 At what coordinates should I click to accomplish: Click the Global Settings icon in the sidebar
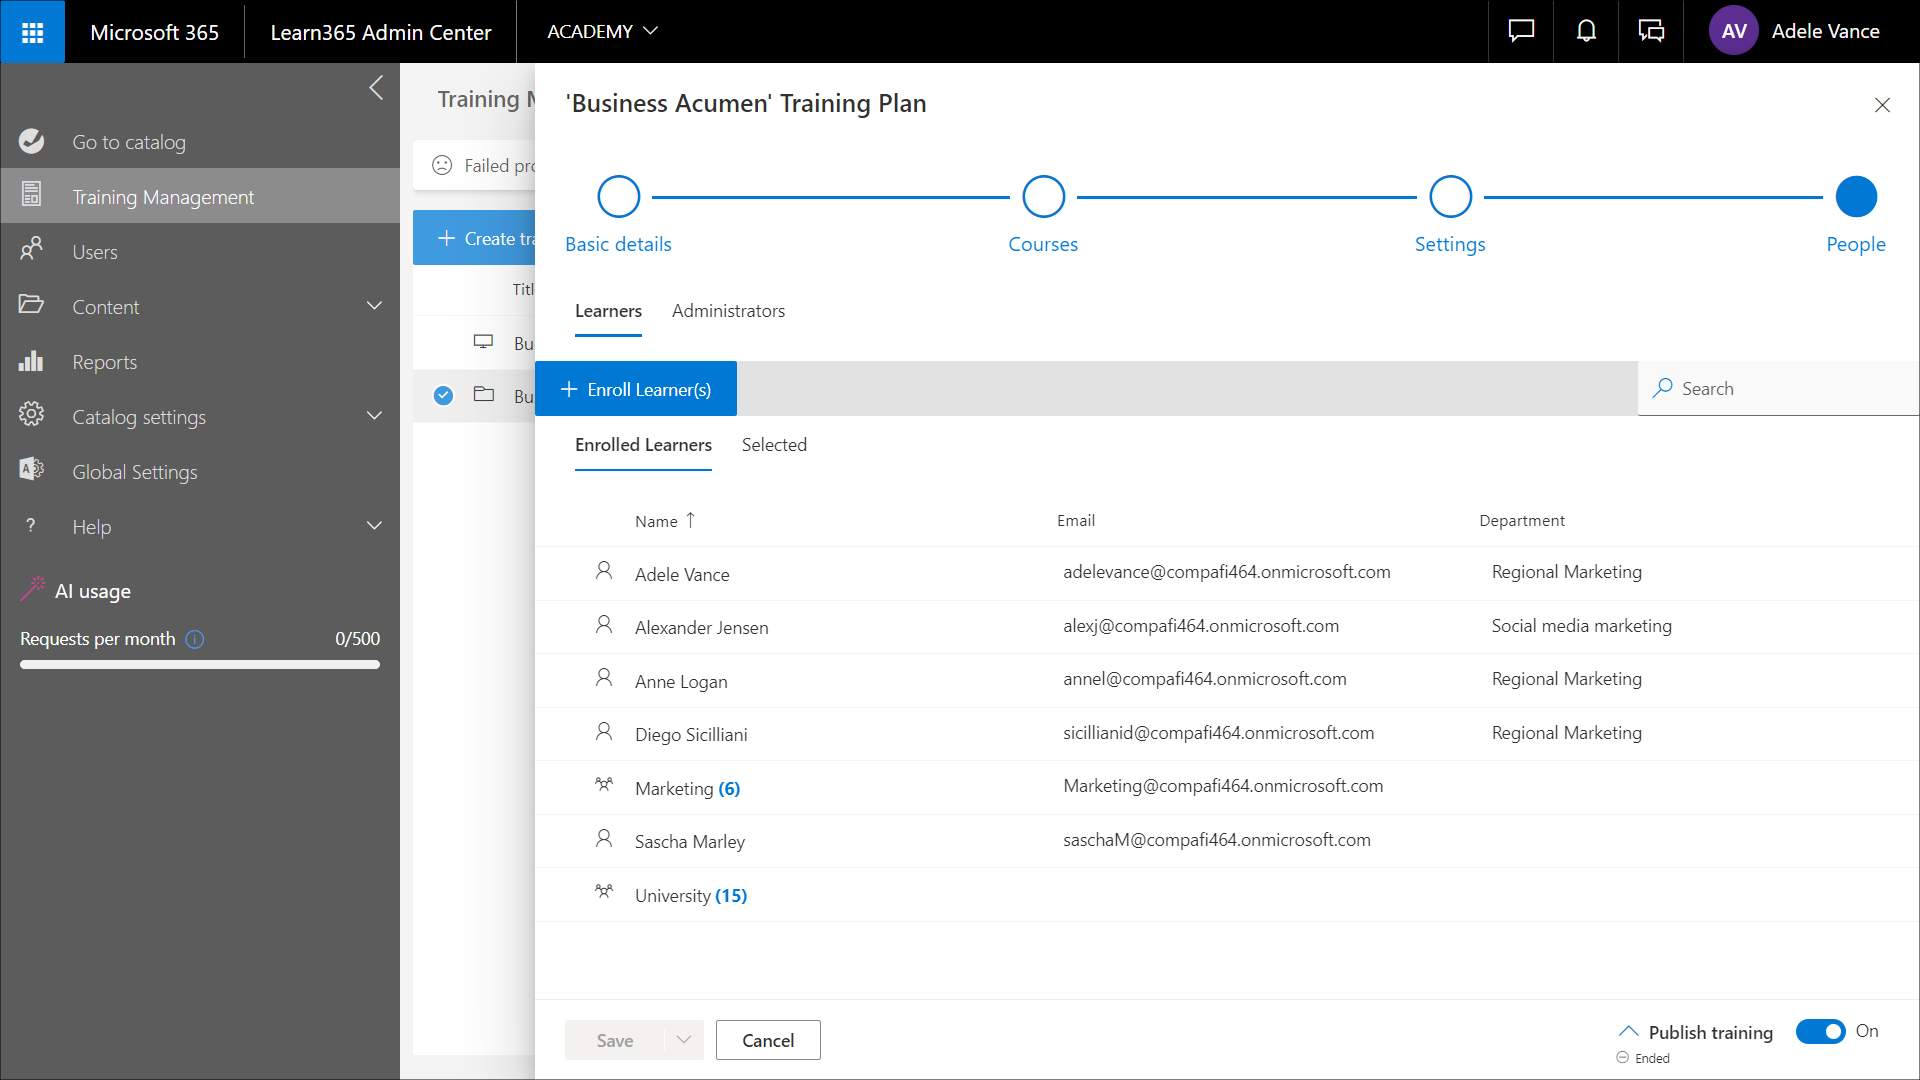coord(31,470)
